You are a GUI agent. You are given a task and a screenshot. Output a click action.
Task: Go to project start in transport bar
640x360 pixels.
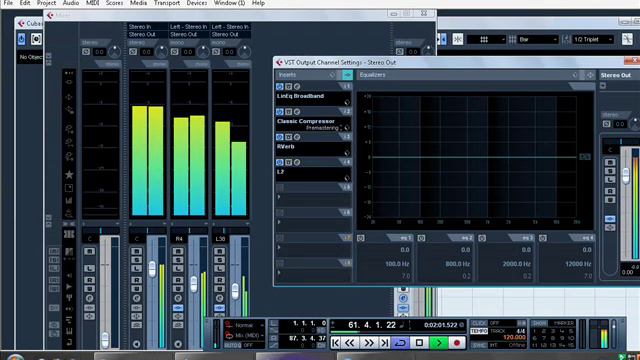click(335, 343)
